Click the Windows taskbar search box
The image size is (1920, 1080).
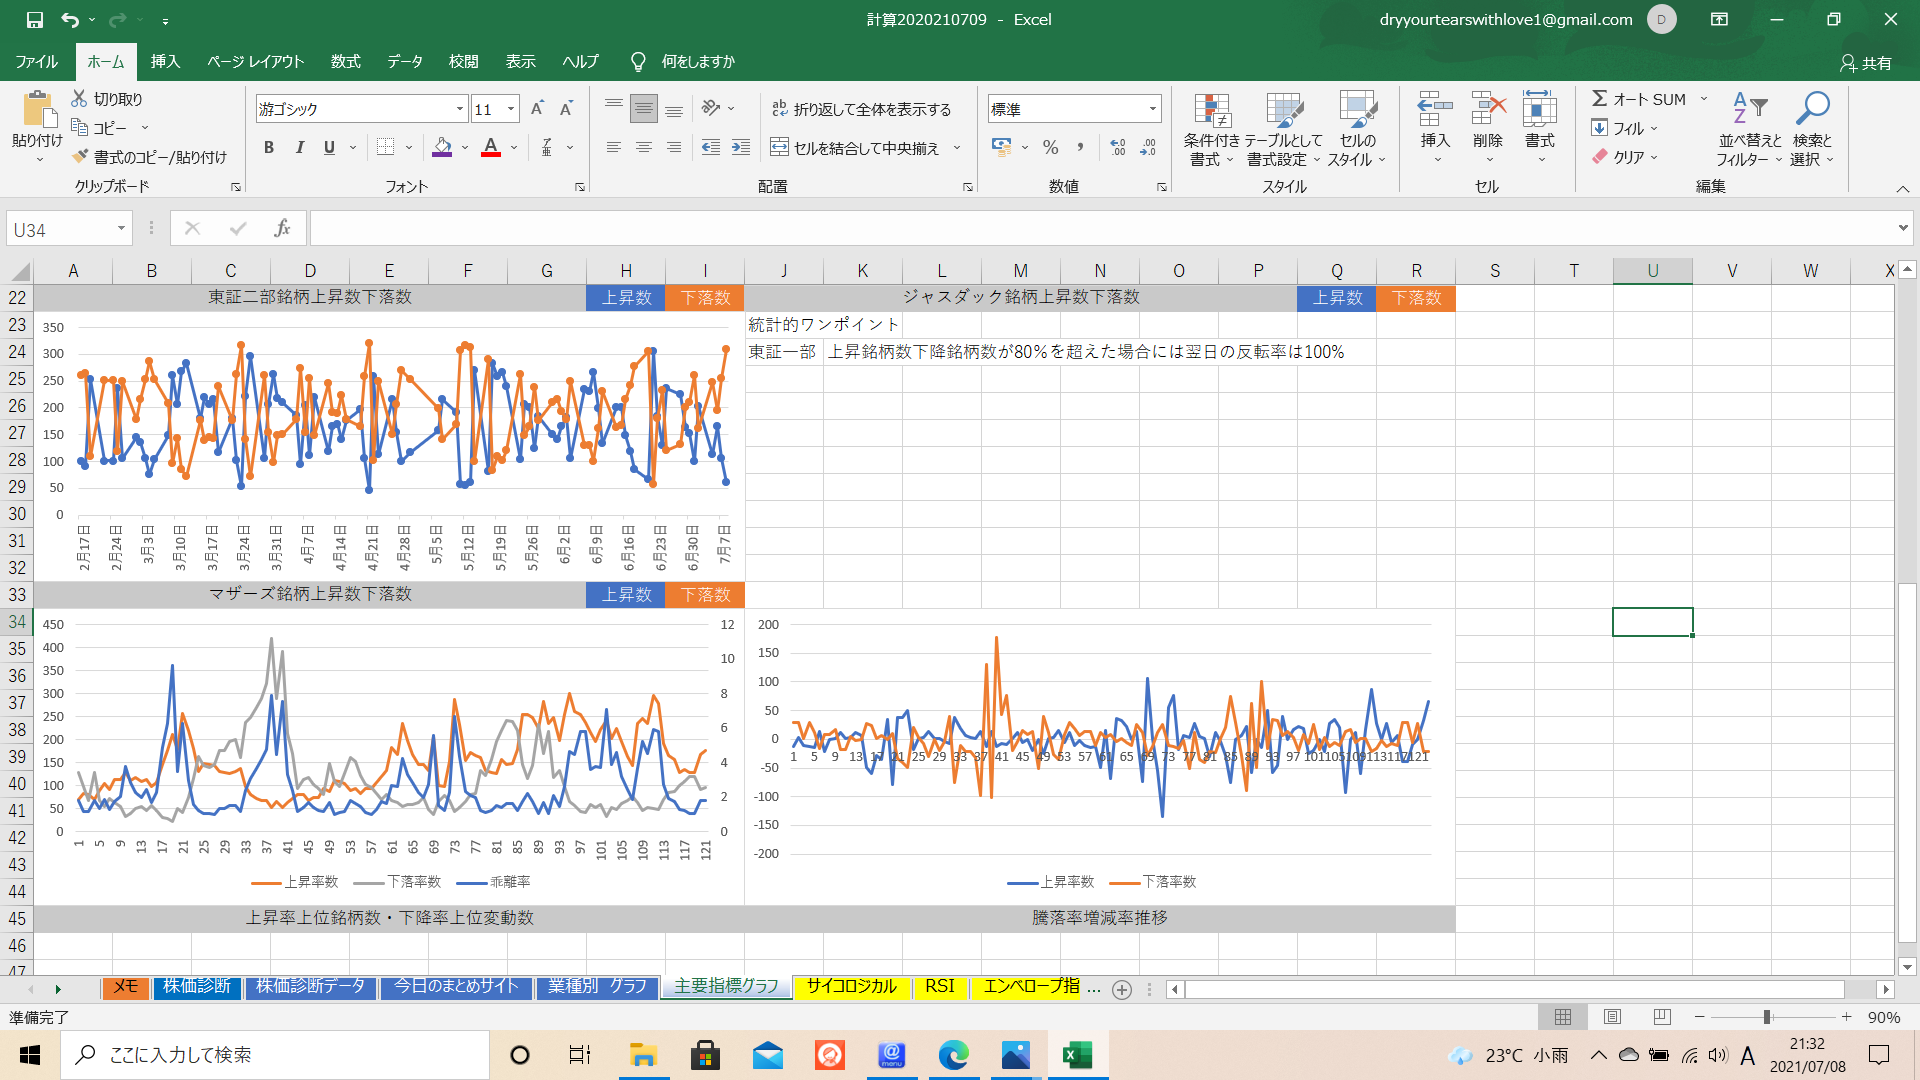coord(275,1055)
